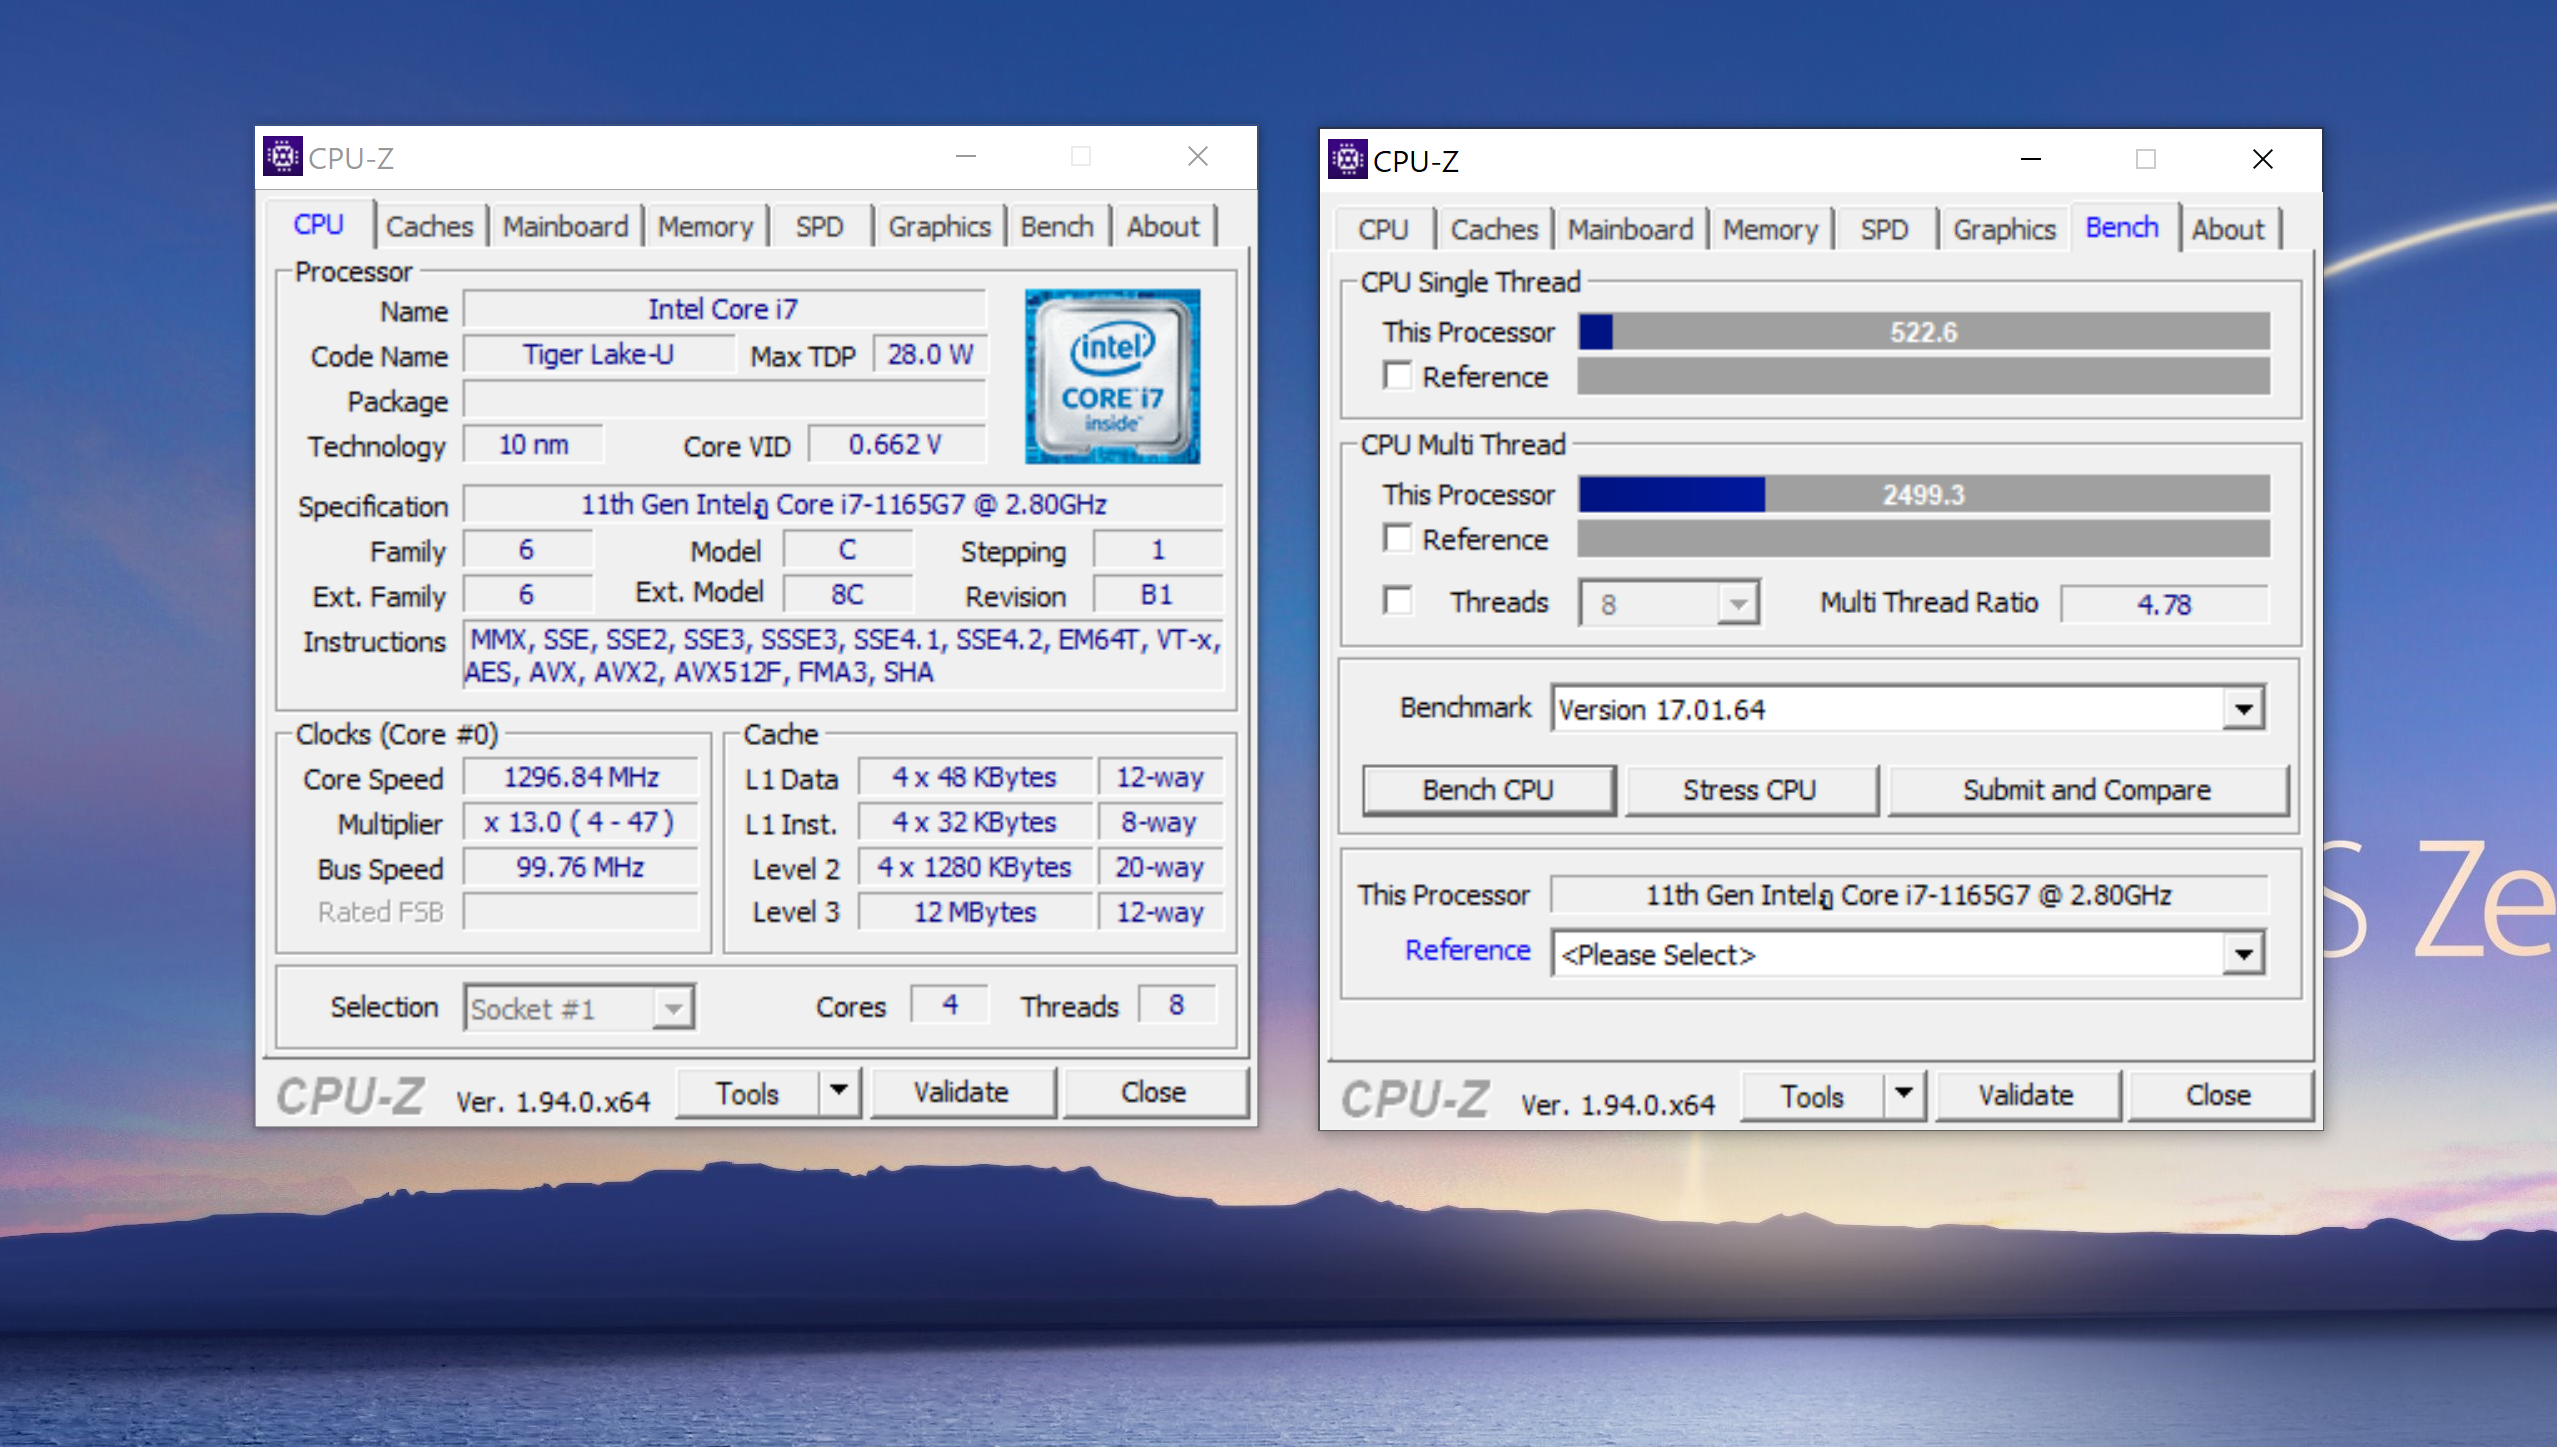Open Caches tab in left CPU-Z window
The width and height of the screenshot is (2557, 1447).
(x=429, y=227)
